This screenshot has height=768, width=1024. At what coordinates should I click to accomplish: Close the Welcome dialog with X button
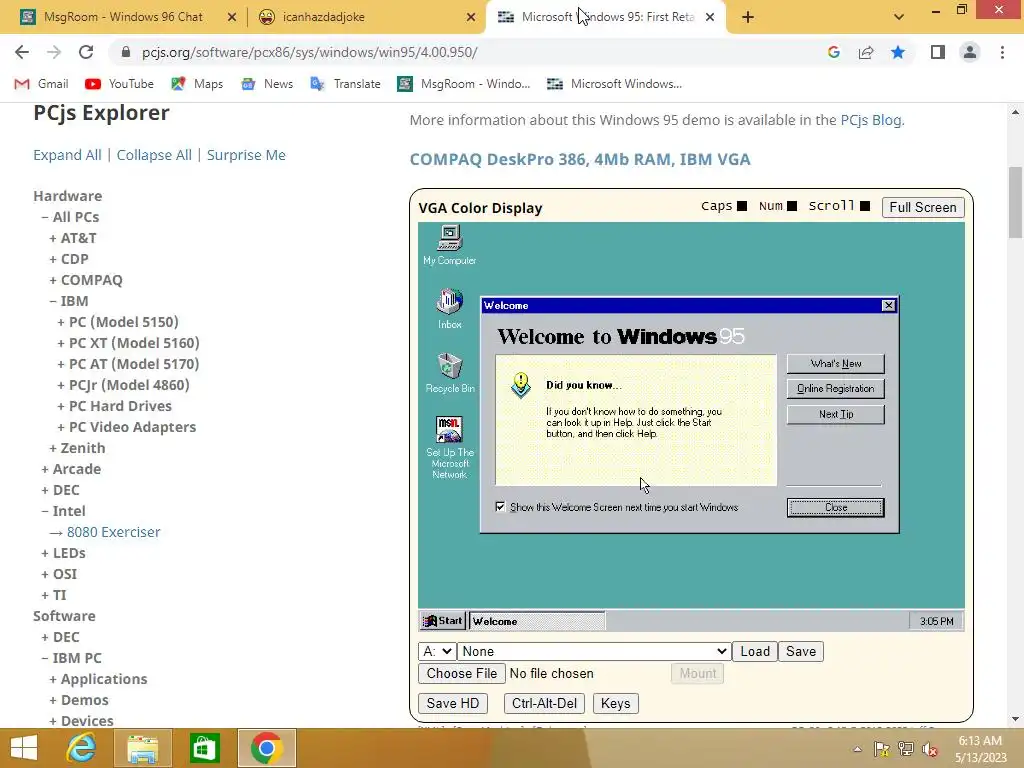[888, 306]
